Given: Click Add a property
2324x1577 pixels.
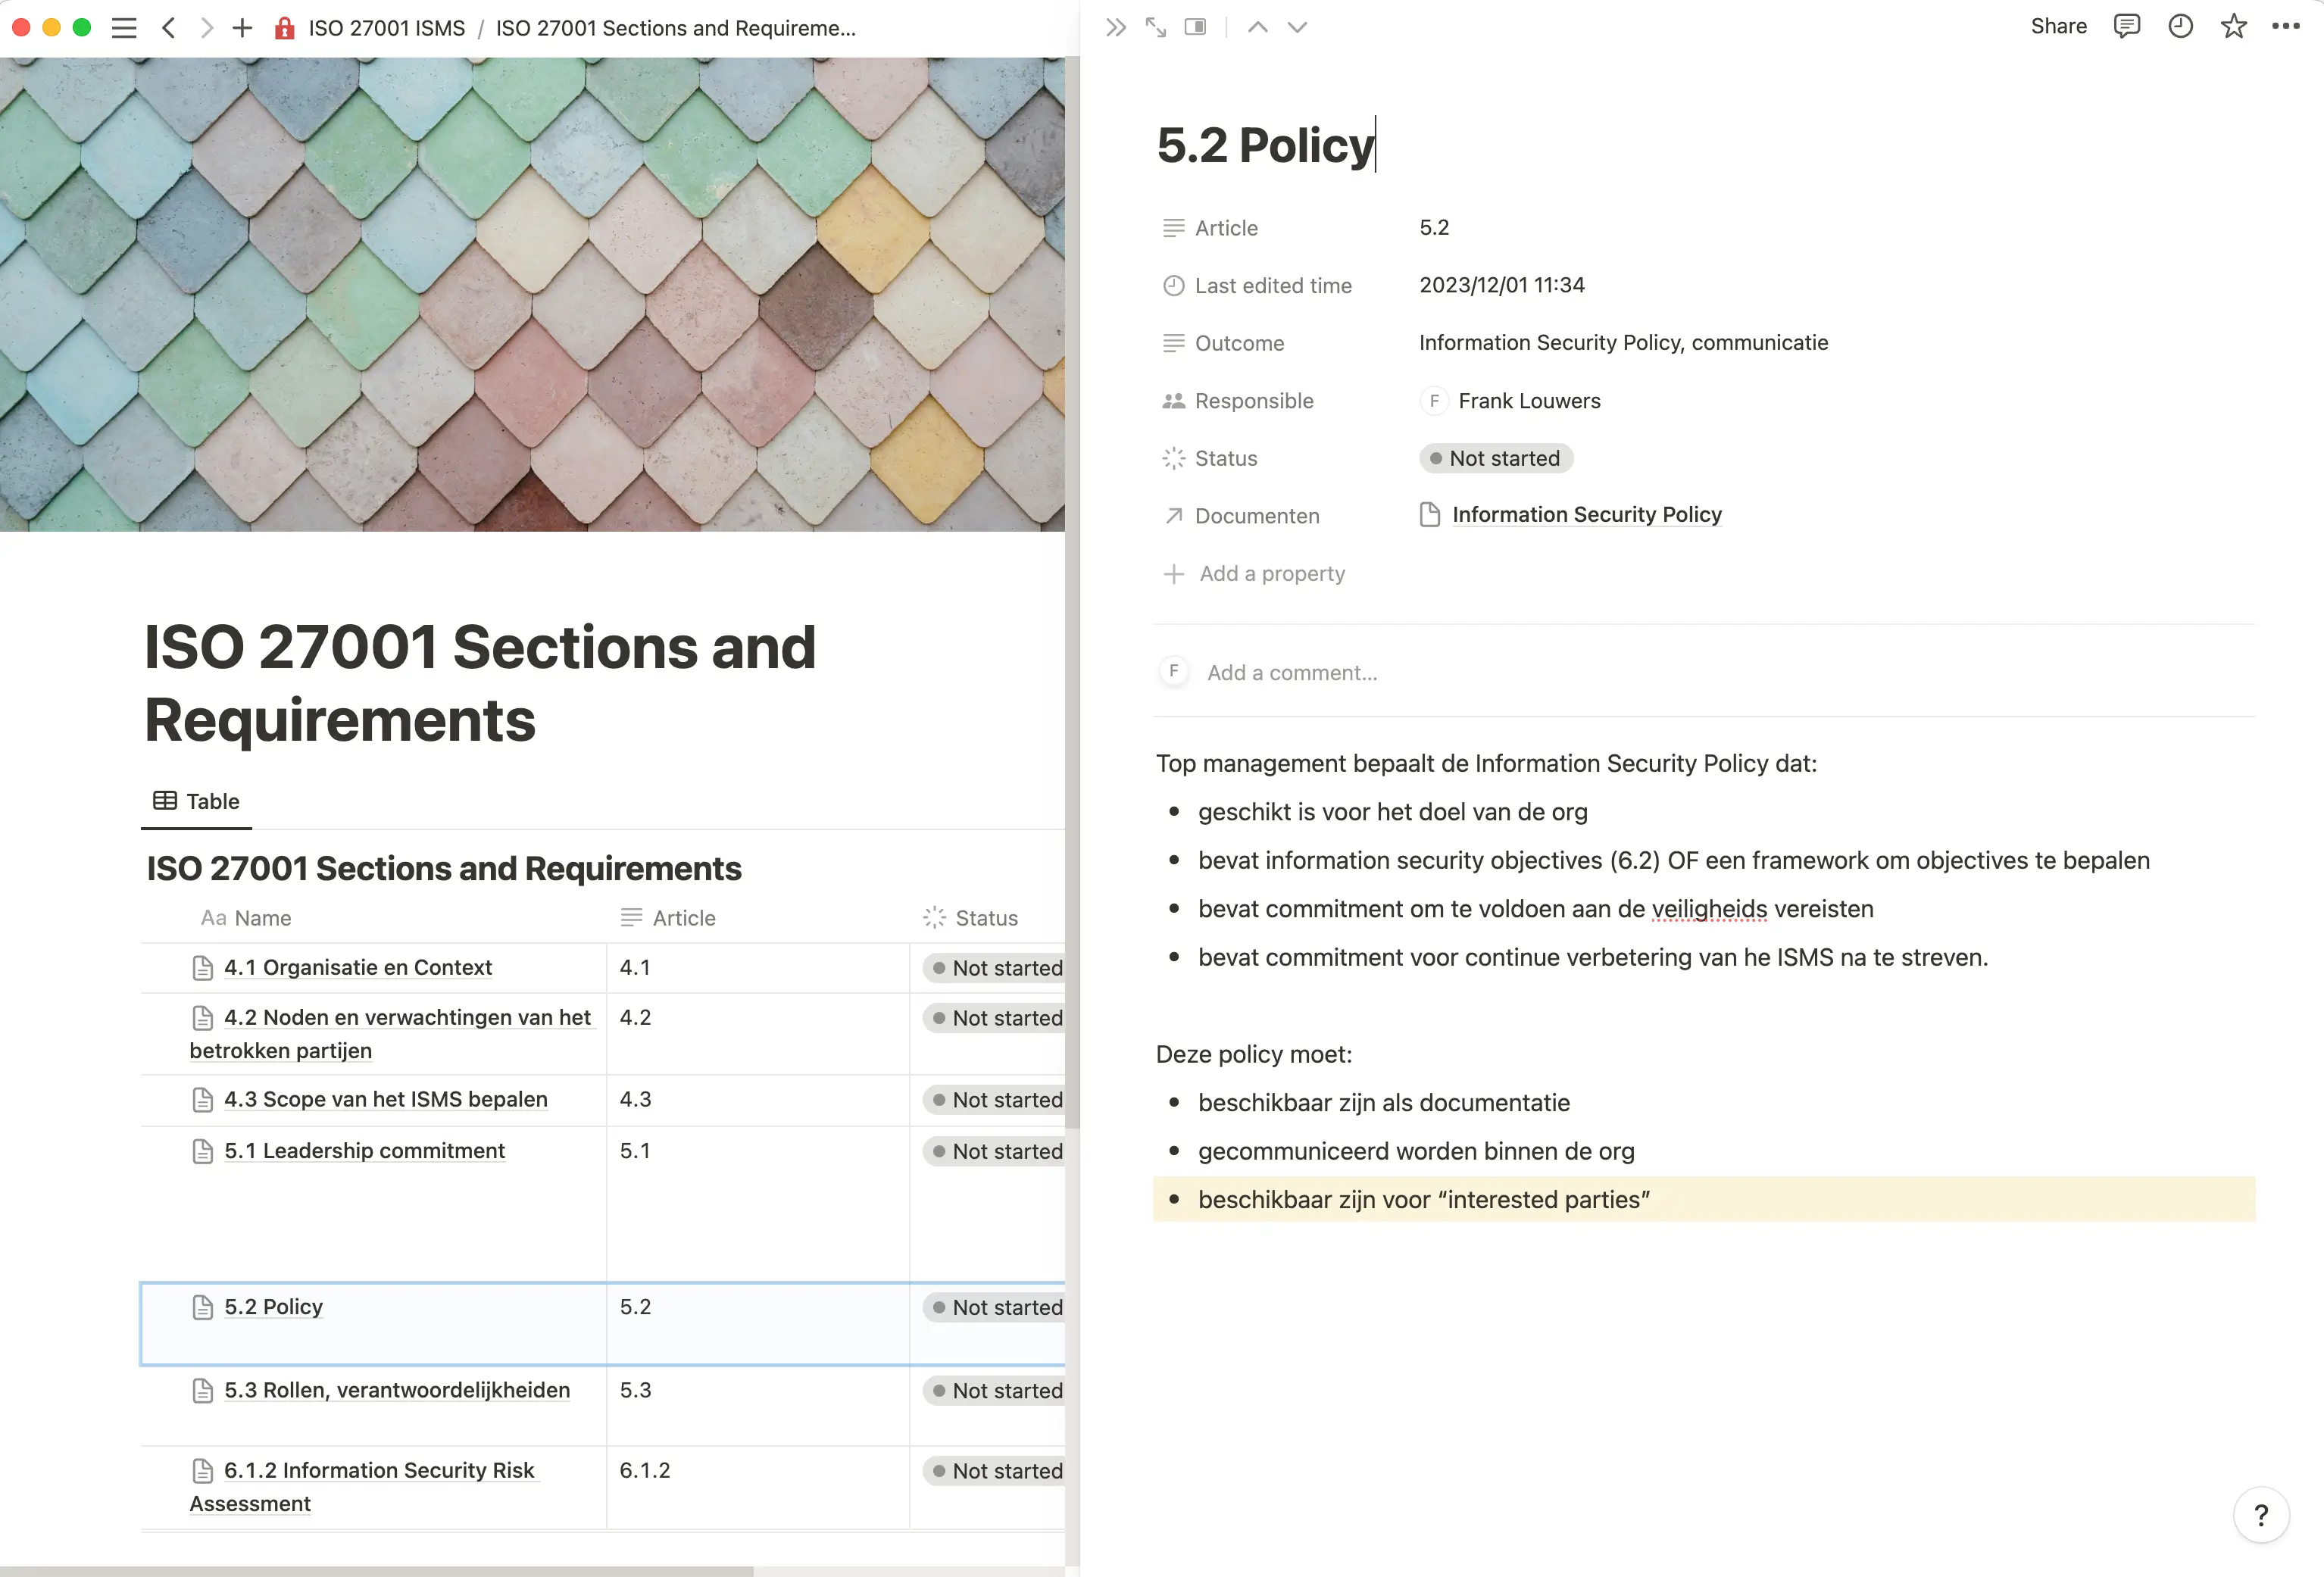Looking at the screenshot, I should click(1272, 574).
